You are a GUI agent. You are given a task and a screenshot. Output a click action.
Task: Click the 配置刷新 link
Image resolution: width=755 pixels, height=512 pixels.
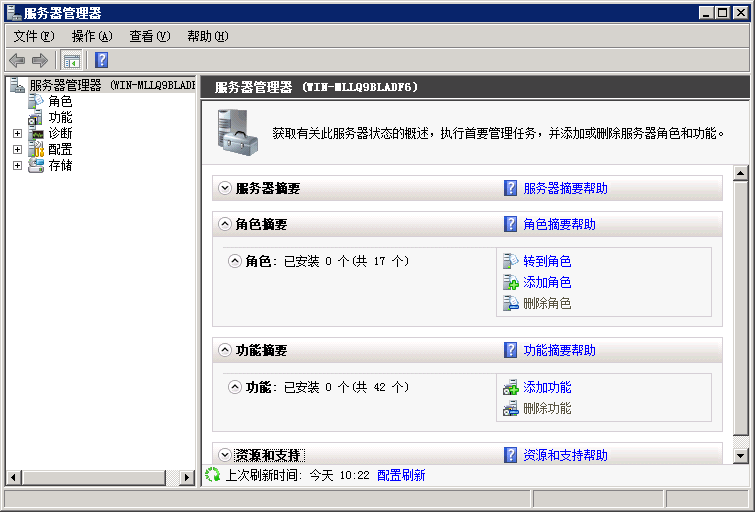401,475
